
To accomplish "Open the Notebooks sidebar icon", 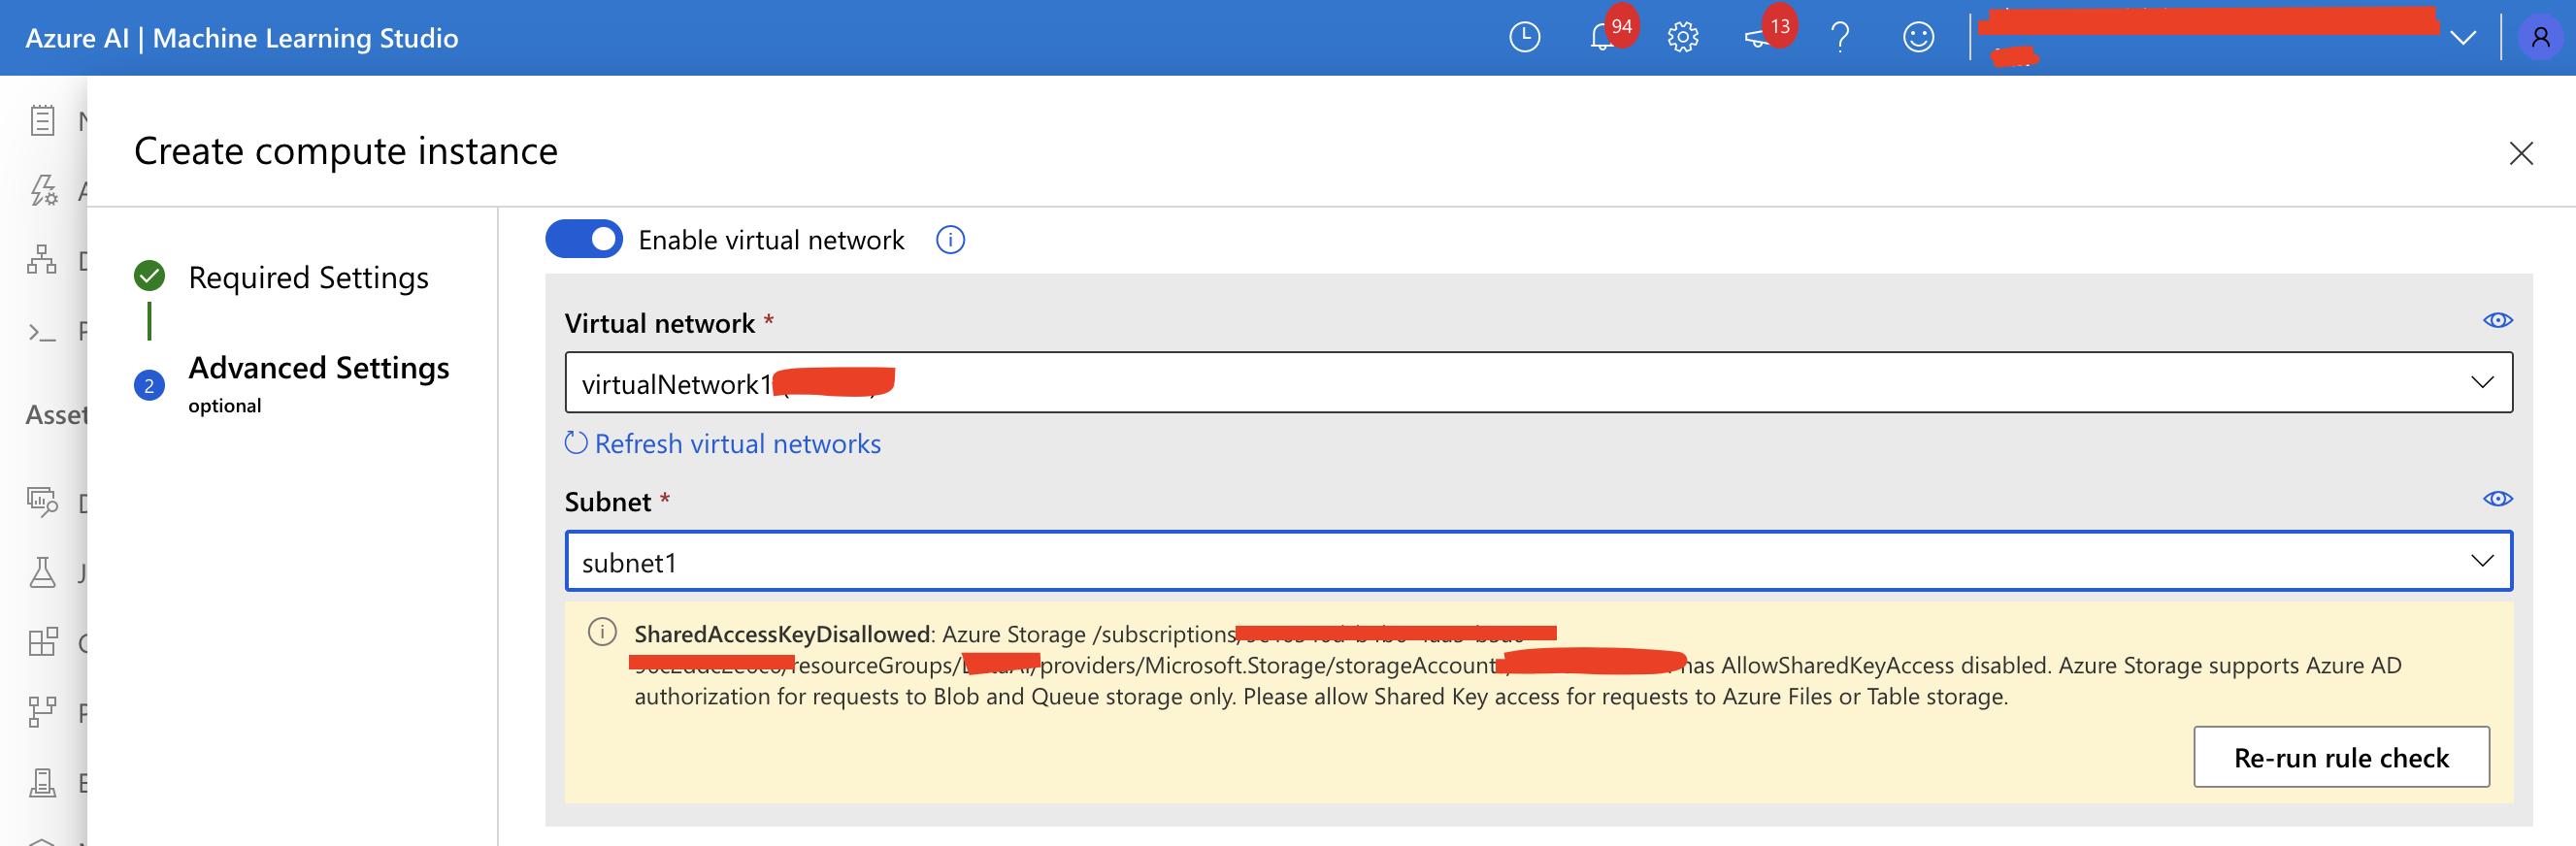I will [42, 121].
